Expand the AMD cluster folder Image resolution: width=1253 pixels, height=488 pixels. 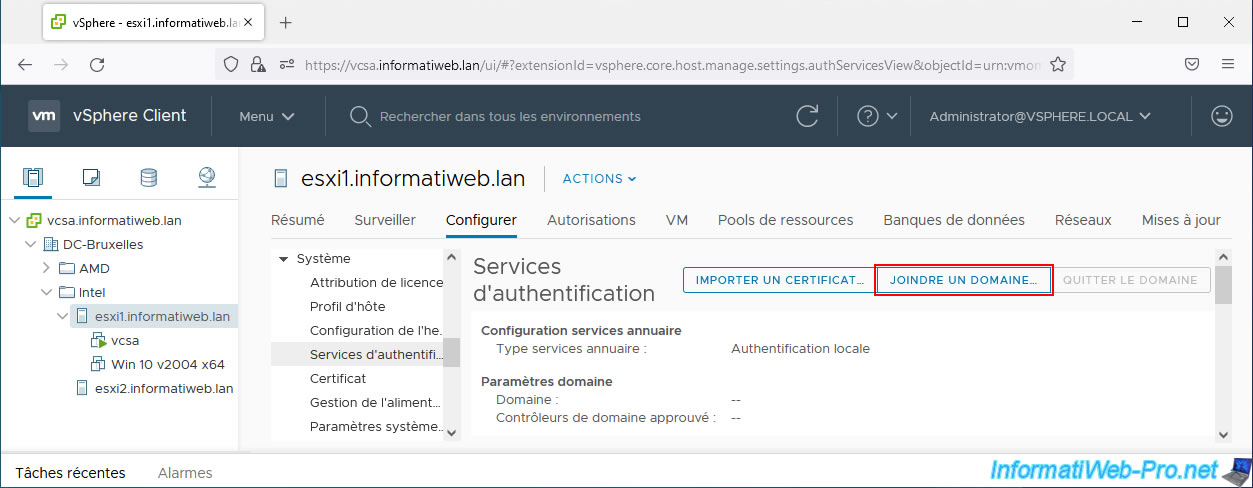(46, 268)
